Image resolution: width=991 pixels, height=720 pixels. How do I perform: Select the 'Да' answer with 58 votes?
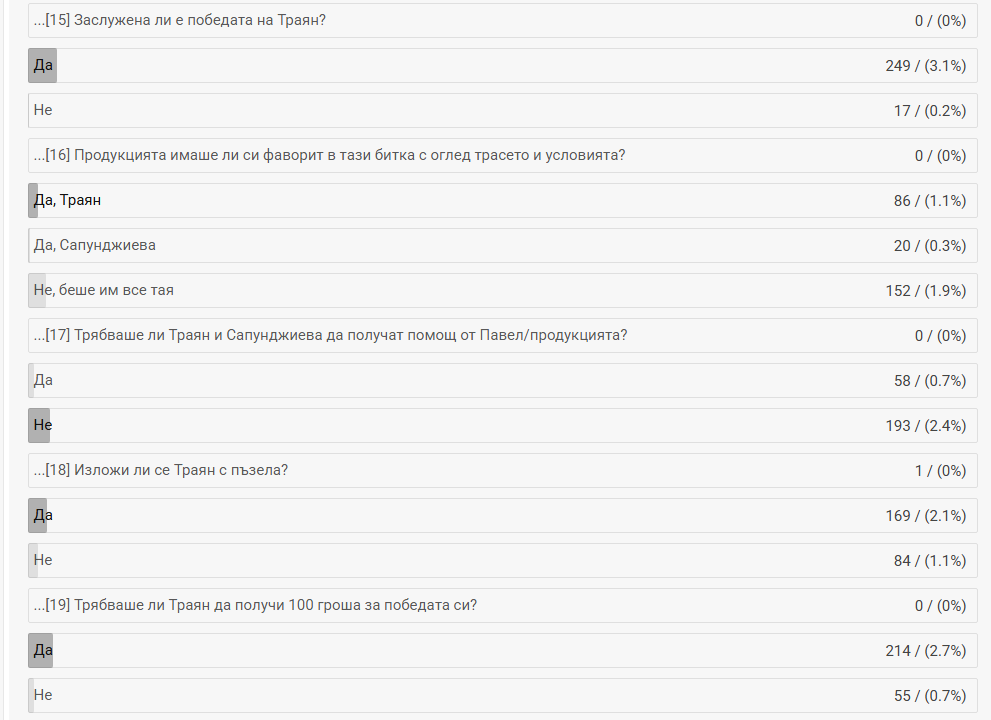pyautogui.click(x=43, y=380)
